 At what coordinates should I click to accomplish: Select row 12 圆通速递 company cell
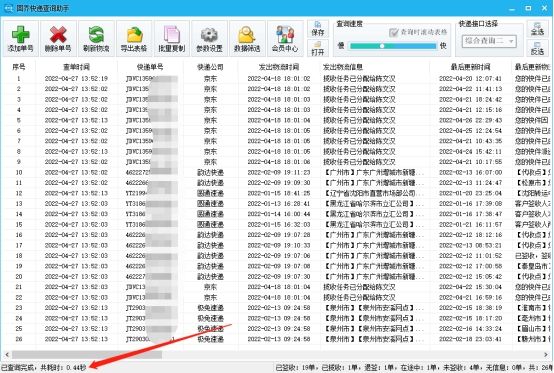click(x=210, y=193)
